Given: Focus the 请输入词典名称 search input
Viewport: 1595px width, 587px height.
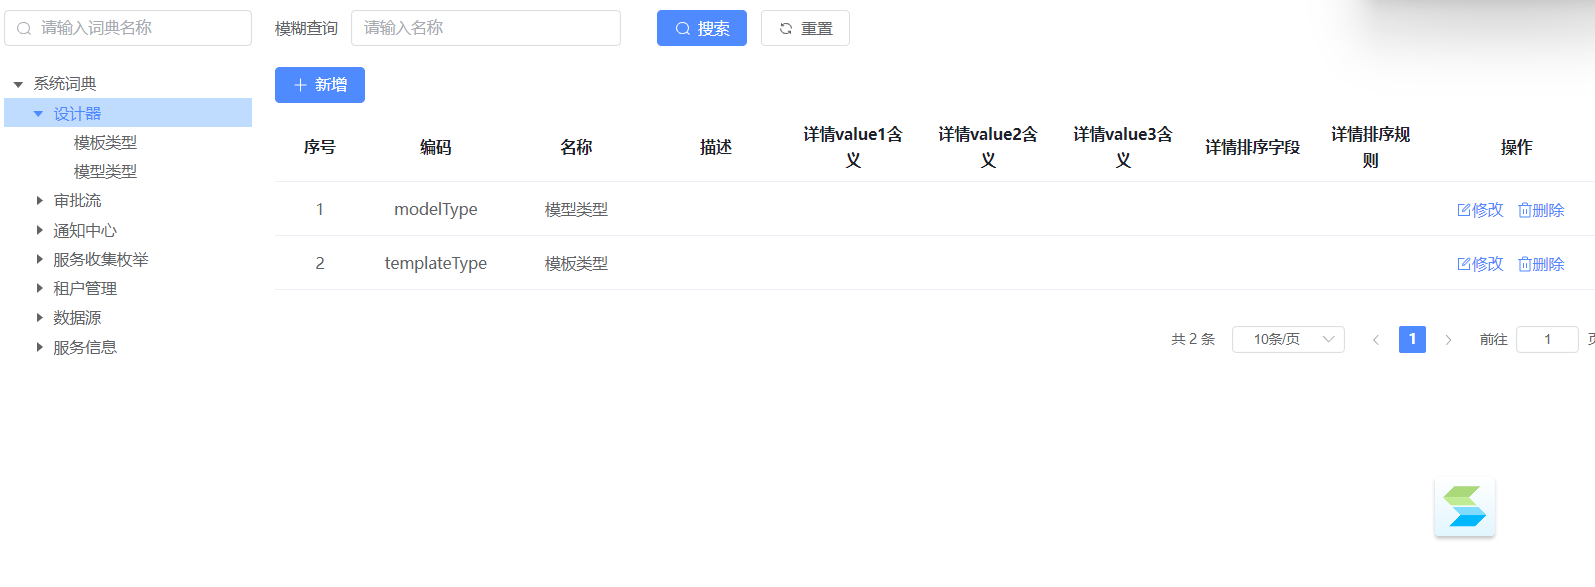Looking at the screenshot, I should pyautogui.click(x=128, y=28).
